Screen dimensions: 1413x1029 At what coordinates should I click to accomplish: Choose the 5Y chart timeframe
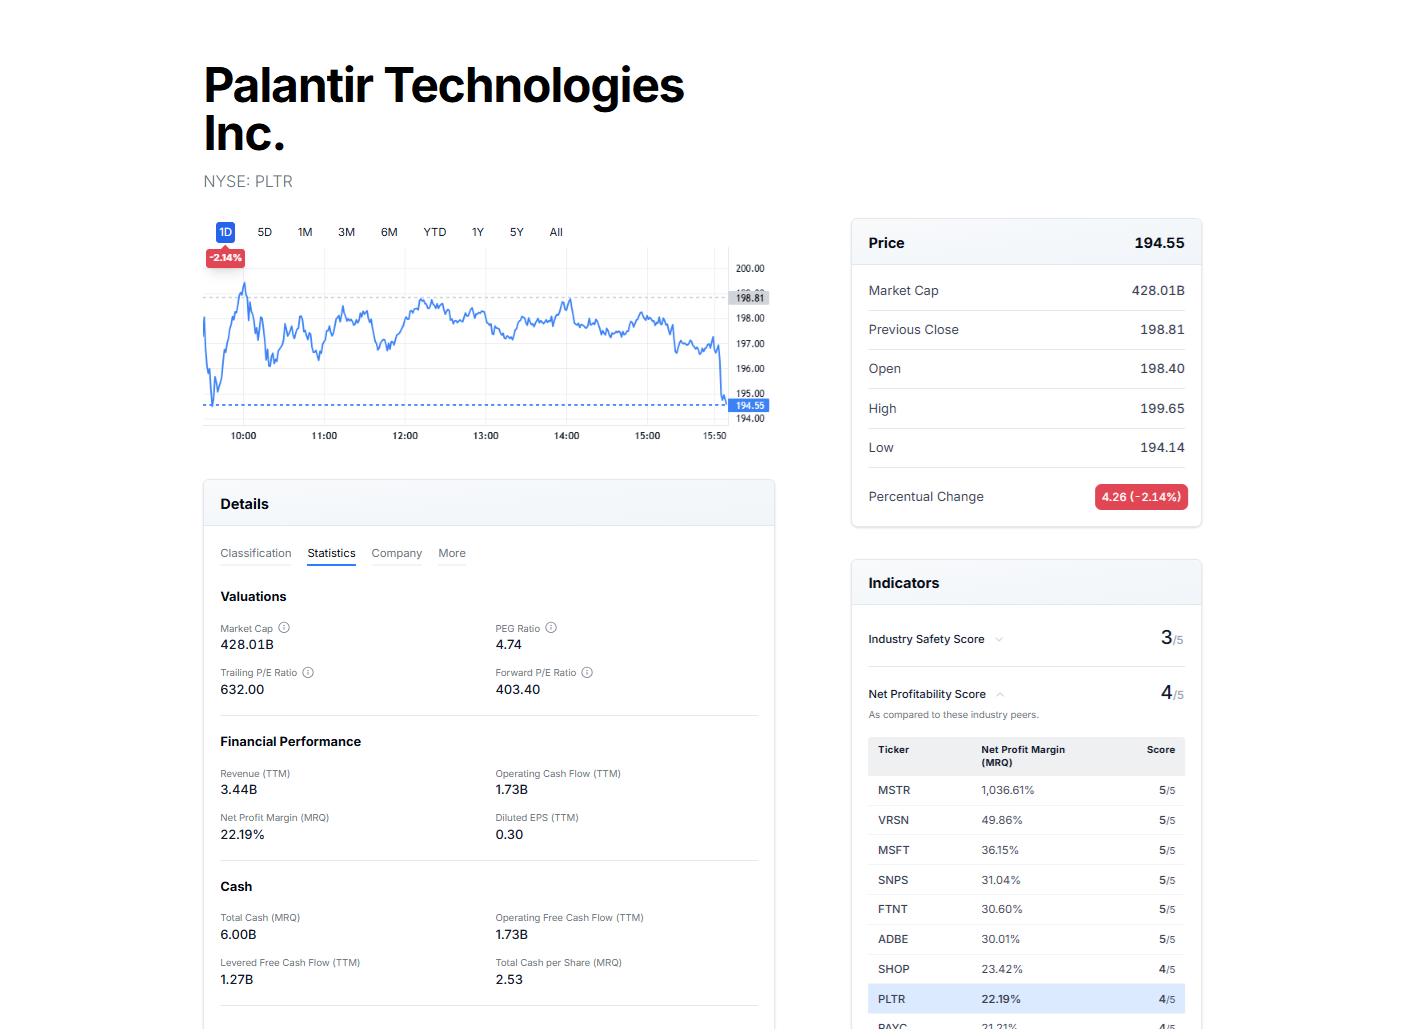(517, 233)
